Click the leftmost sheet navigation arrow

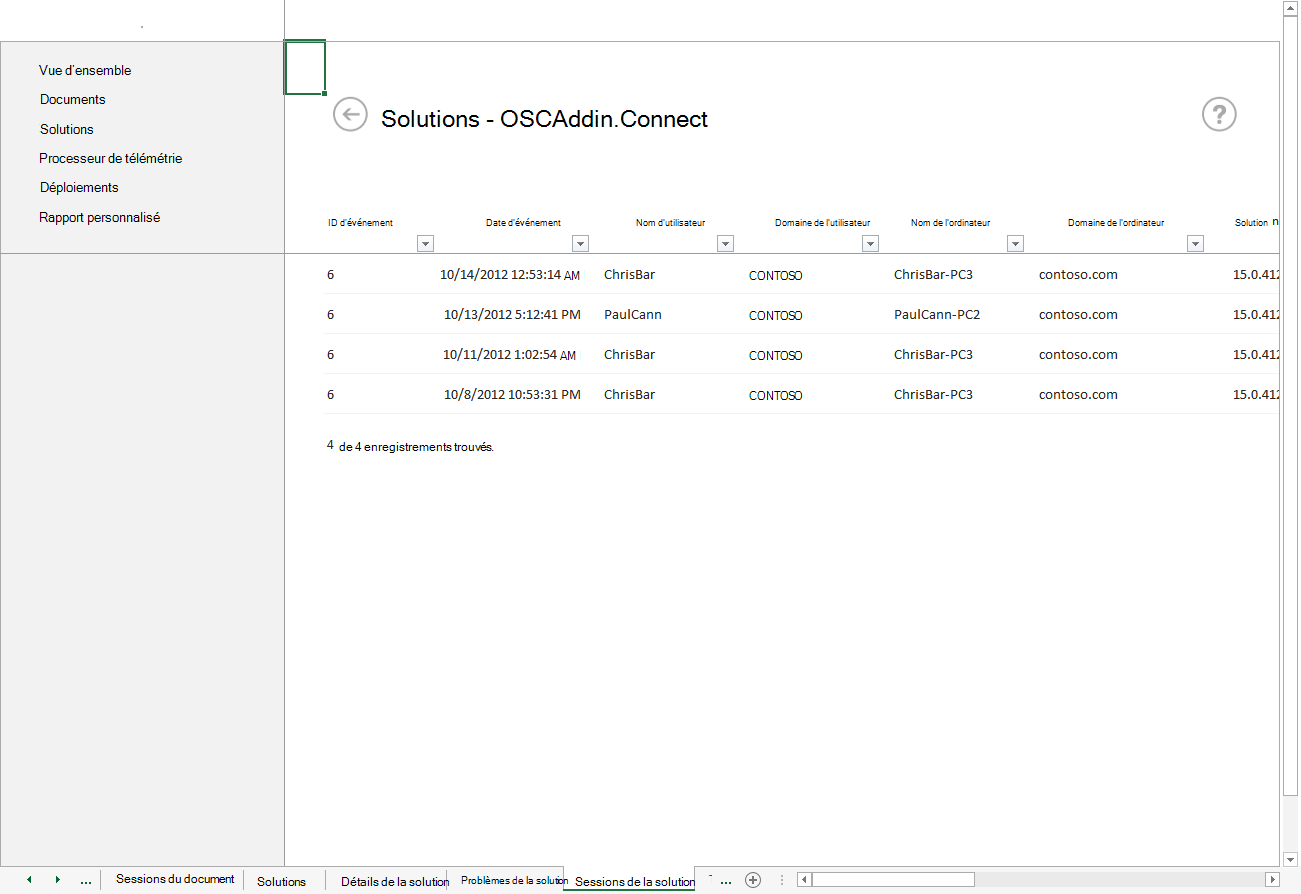tap(28, 880)
